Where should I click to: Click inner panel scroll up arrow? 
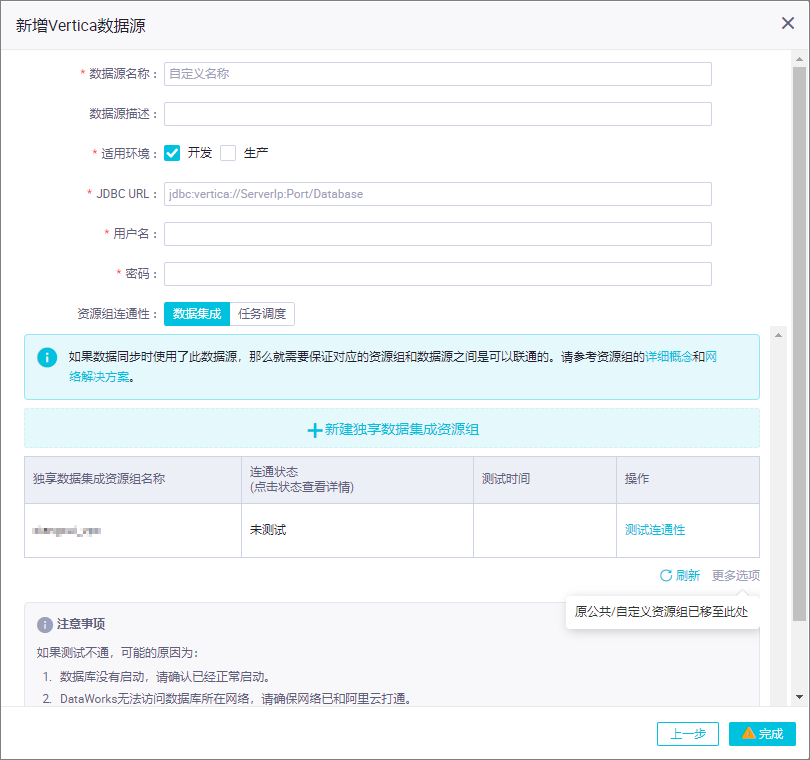tap(778, 335)
